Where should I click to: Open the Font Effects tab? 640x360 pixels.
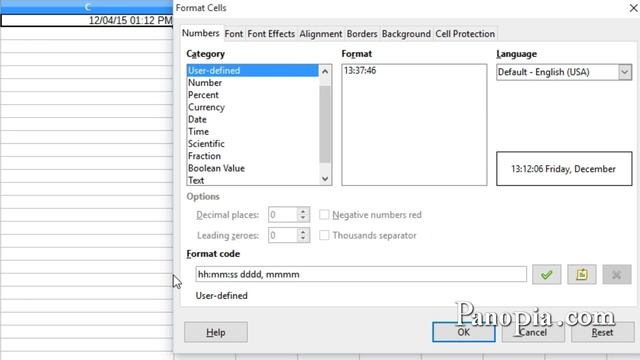pos(271,34)
